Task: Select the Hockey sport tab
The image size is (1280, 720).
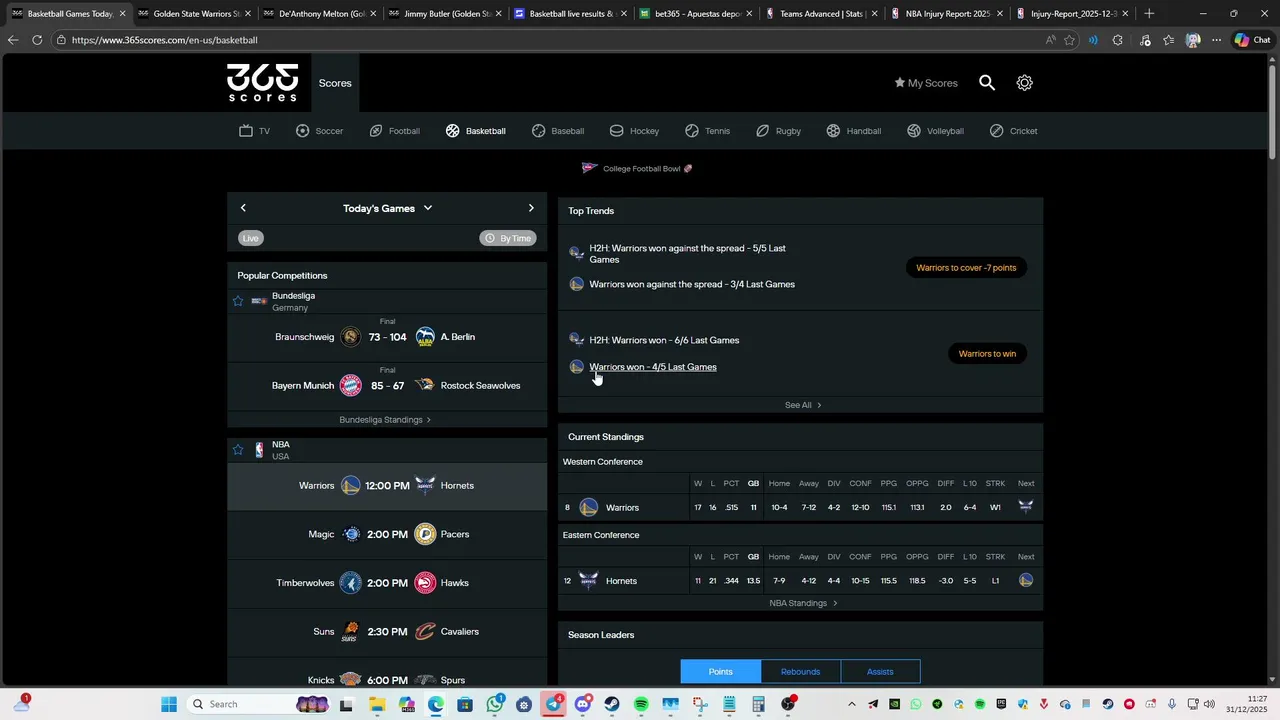Action: 634,131
